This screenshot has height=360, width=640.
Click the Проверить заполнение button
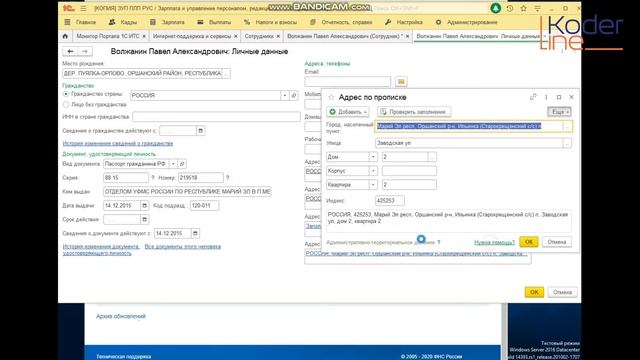pos(414,112)
